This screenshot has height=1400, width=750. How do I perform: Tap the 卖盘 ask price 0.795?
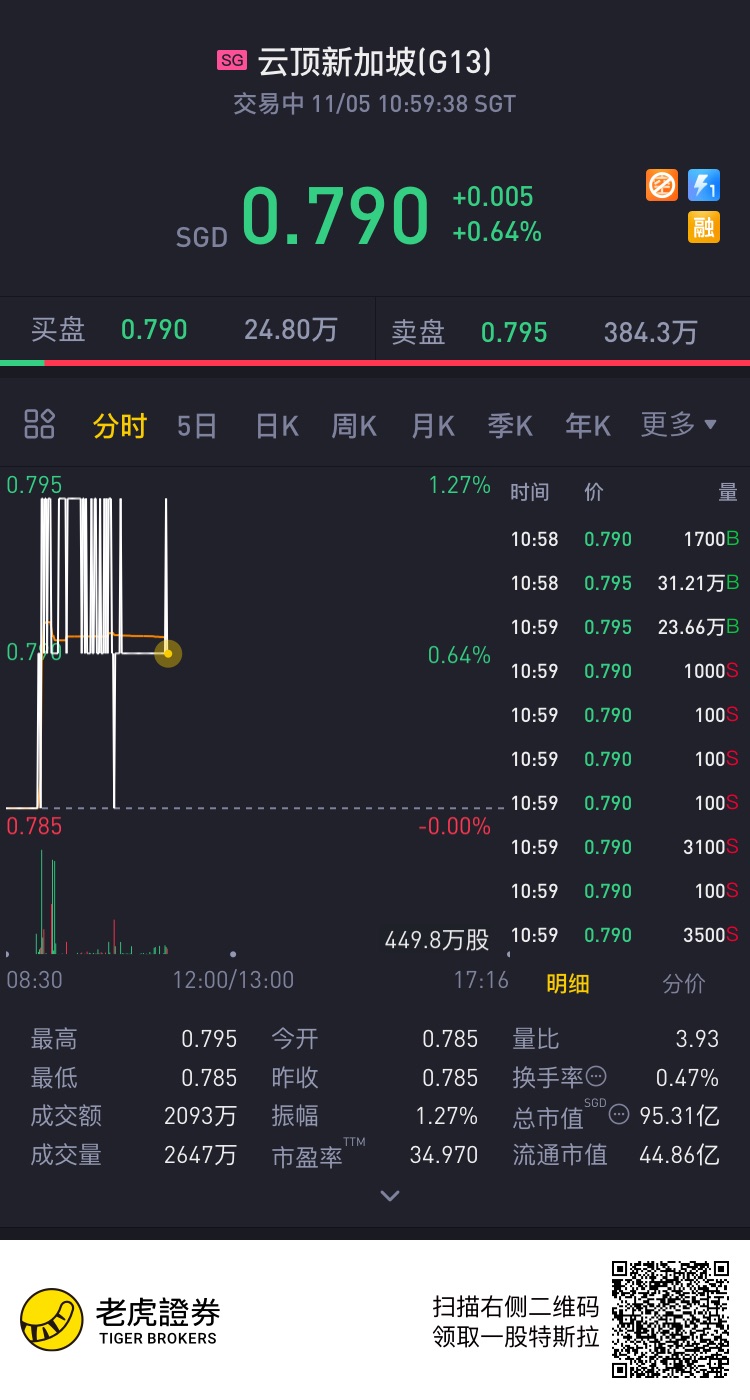514,332
